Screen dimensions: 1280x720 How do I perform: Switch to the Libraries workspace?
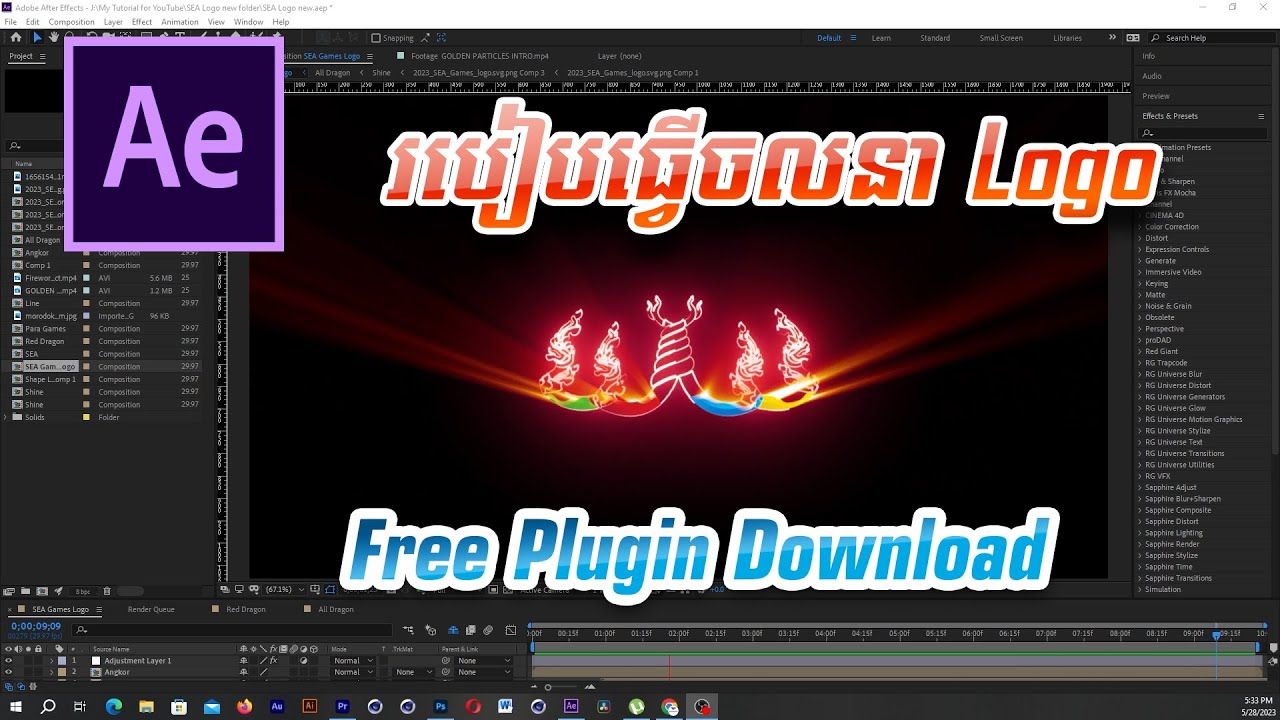pyautogui.click(x=1067, y=38)
